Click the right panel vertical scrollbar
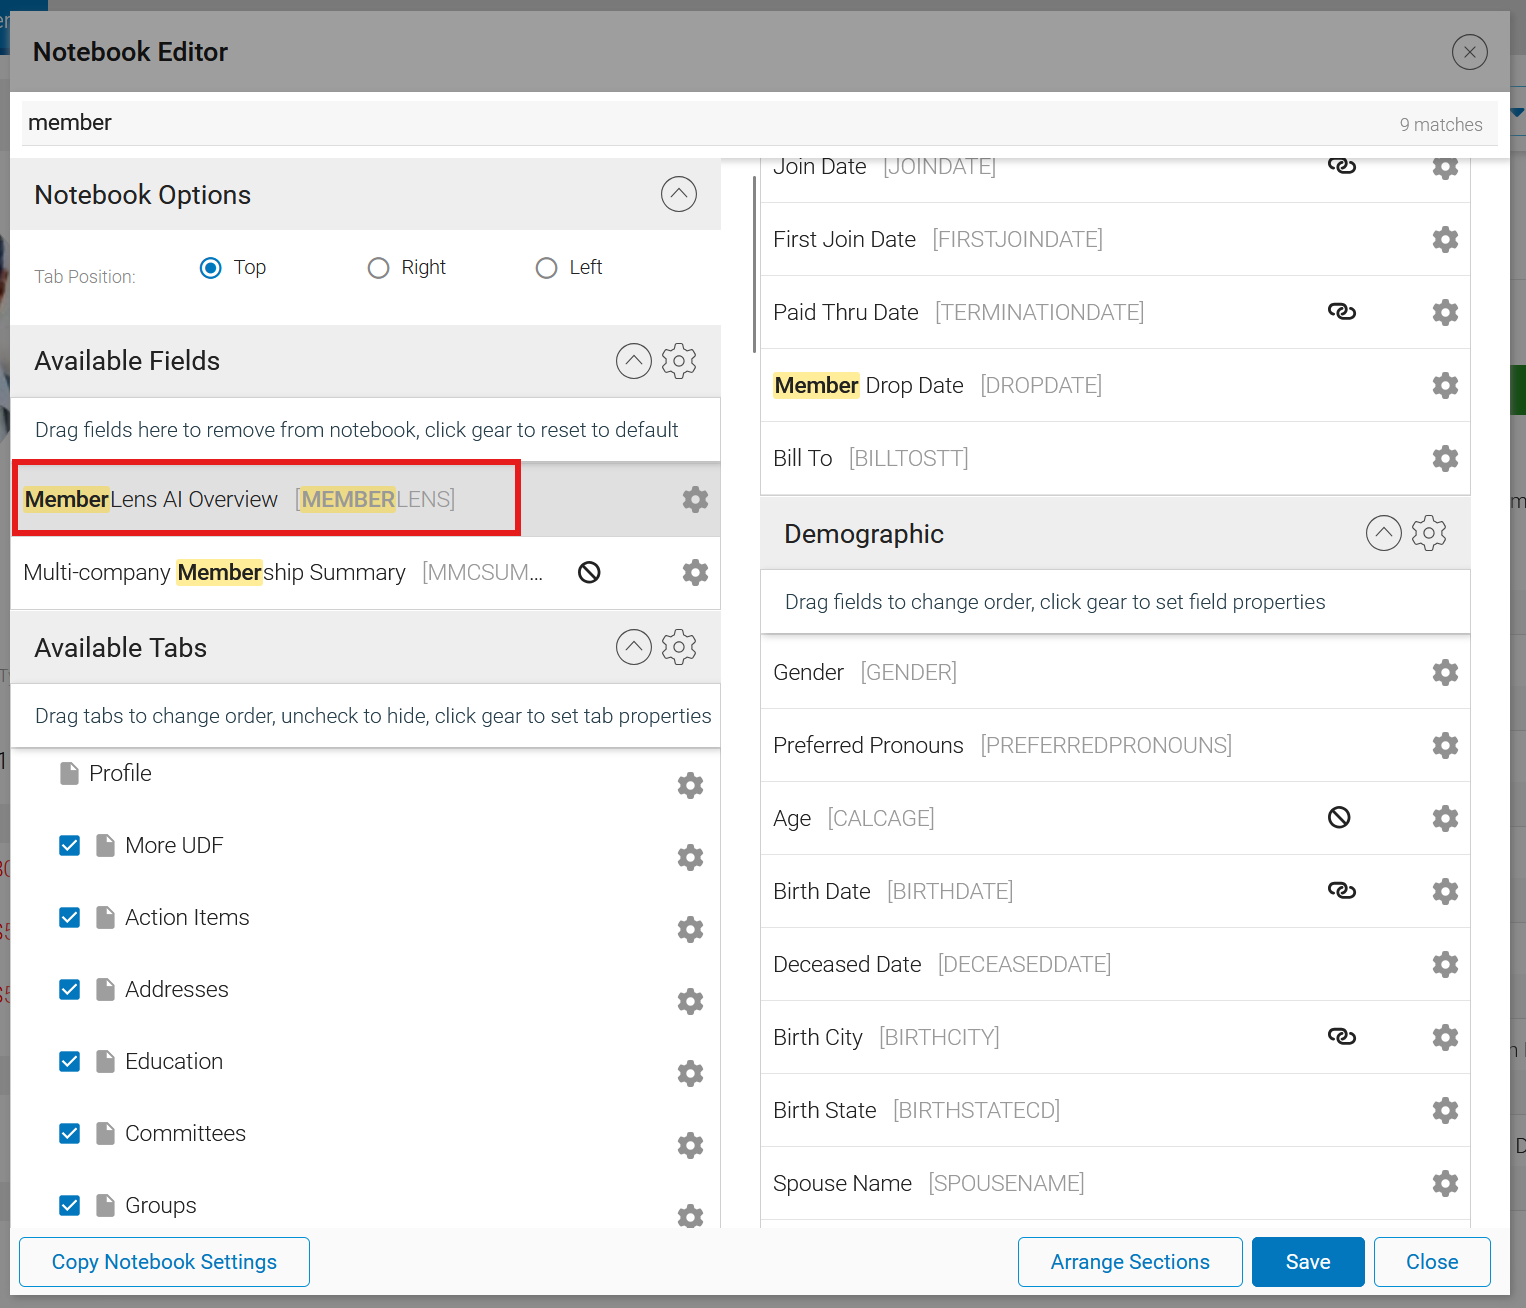Screen dimensions: 1526x1308 click(754, 265)
